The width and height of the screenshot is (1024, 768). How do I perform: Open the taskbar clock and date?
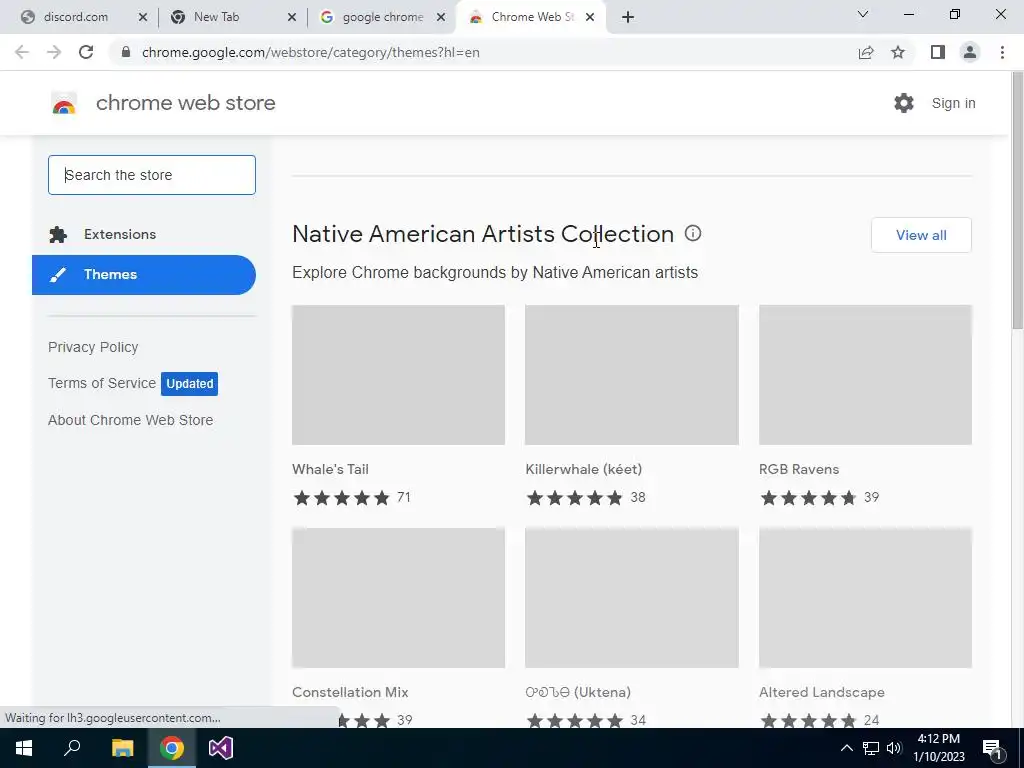point(938,748)
